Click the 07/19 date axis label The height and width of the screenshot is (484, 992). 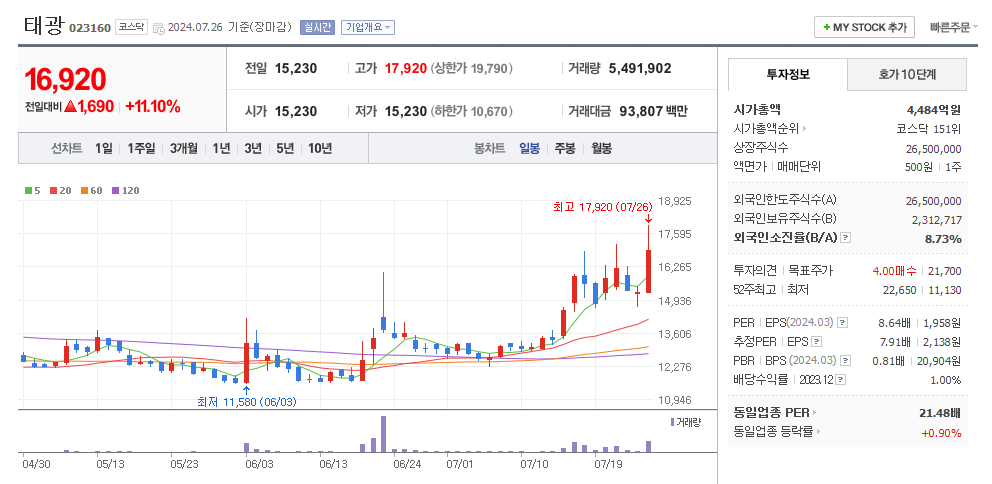[608, 464]
